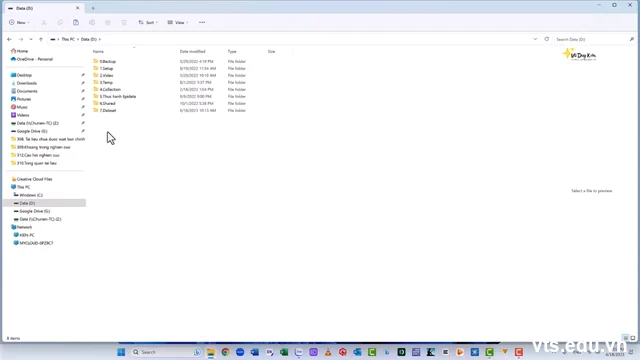Click Data (D:) in the address breadcrumb
640x360 pixels.
[89, 39]
